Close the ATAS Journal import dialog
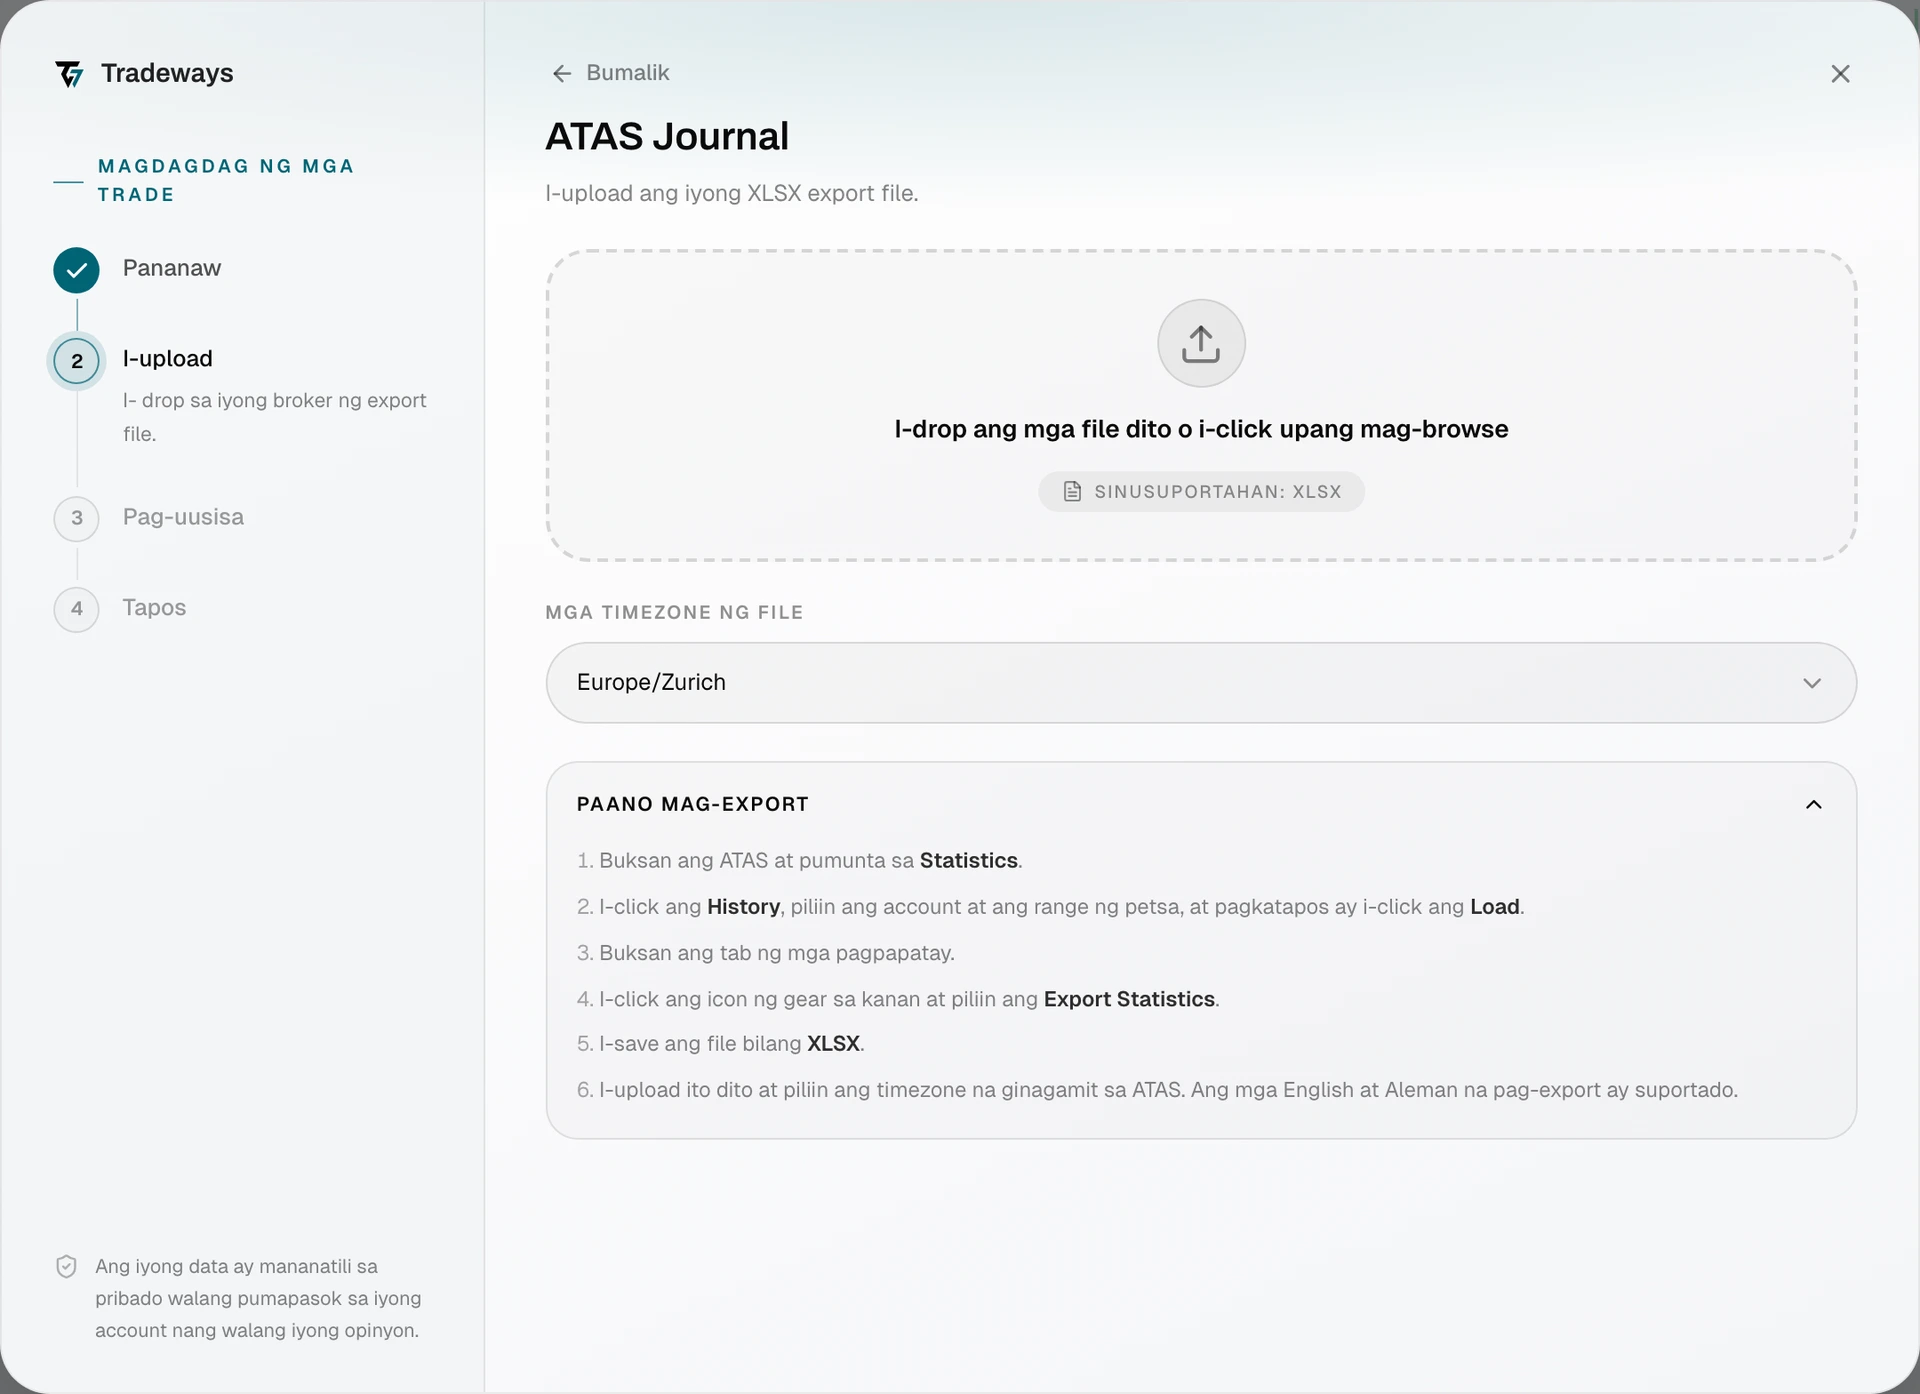Image resolution: width=1920 pixels, height=1394 pixels. [1840, 74]
